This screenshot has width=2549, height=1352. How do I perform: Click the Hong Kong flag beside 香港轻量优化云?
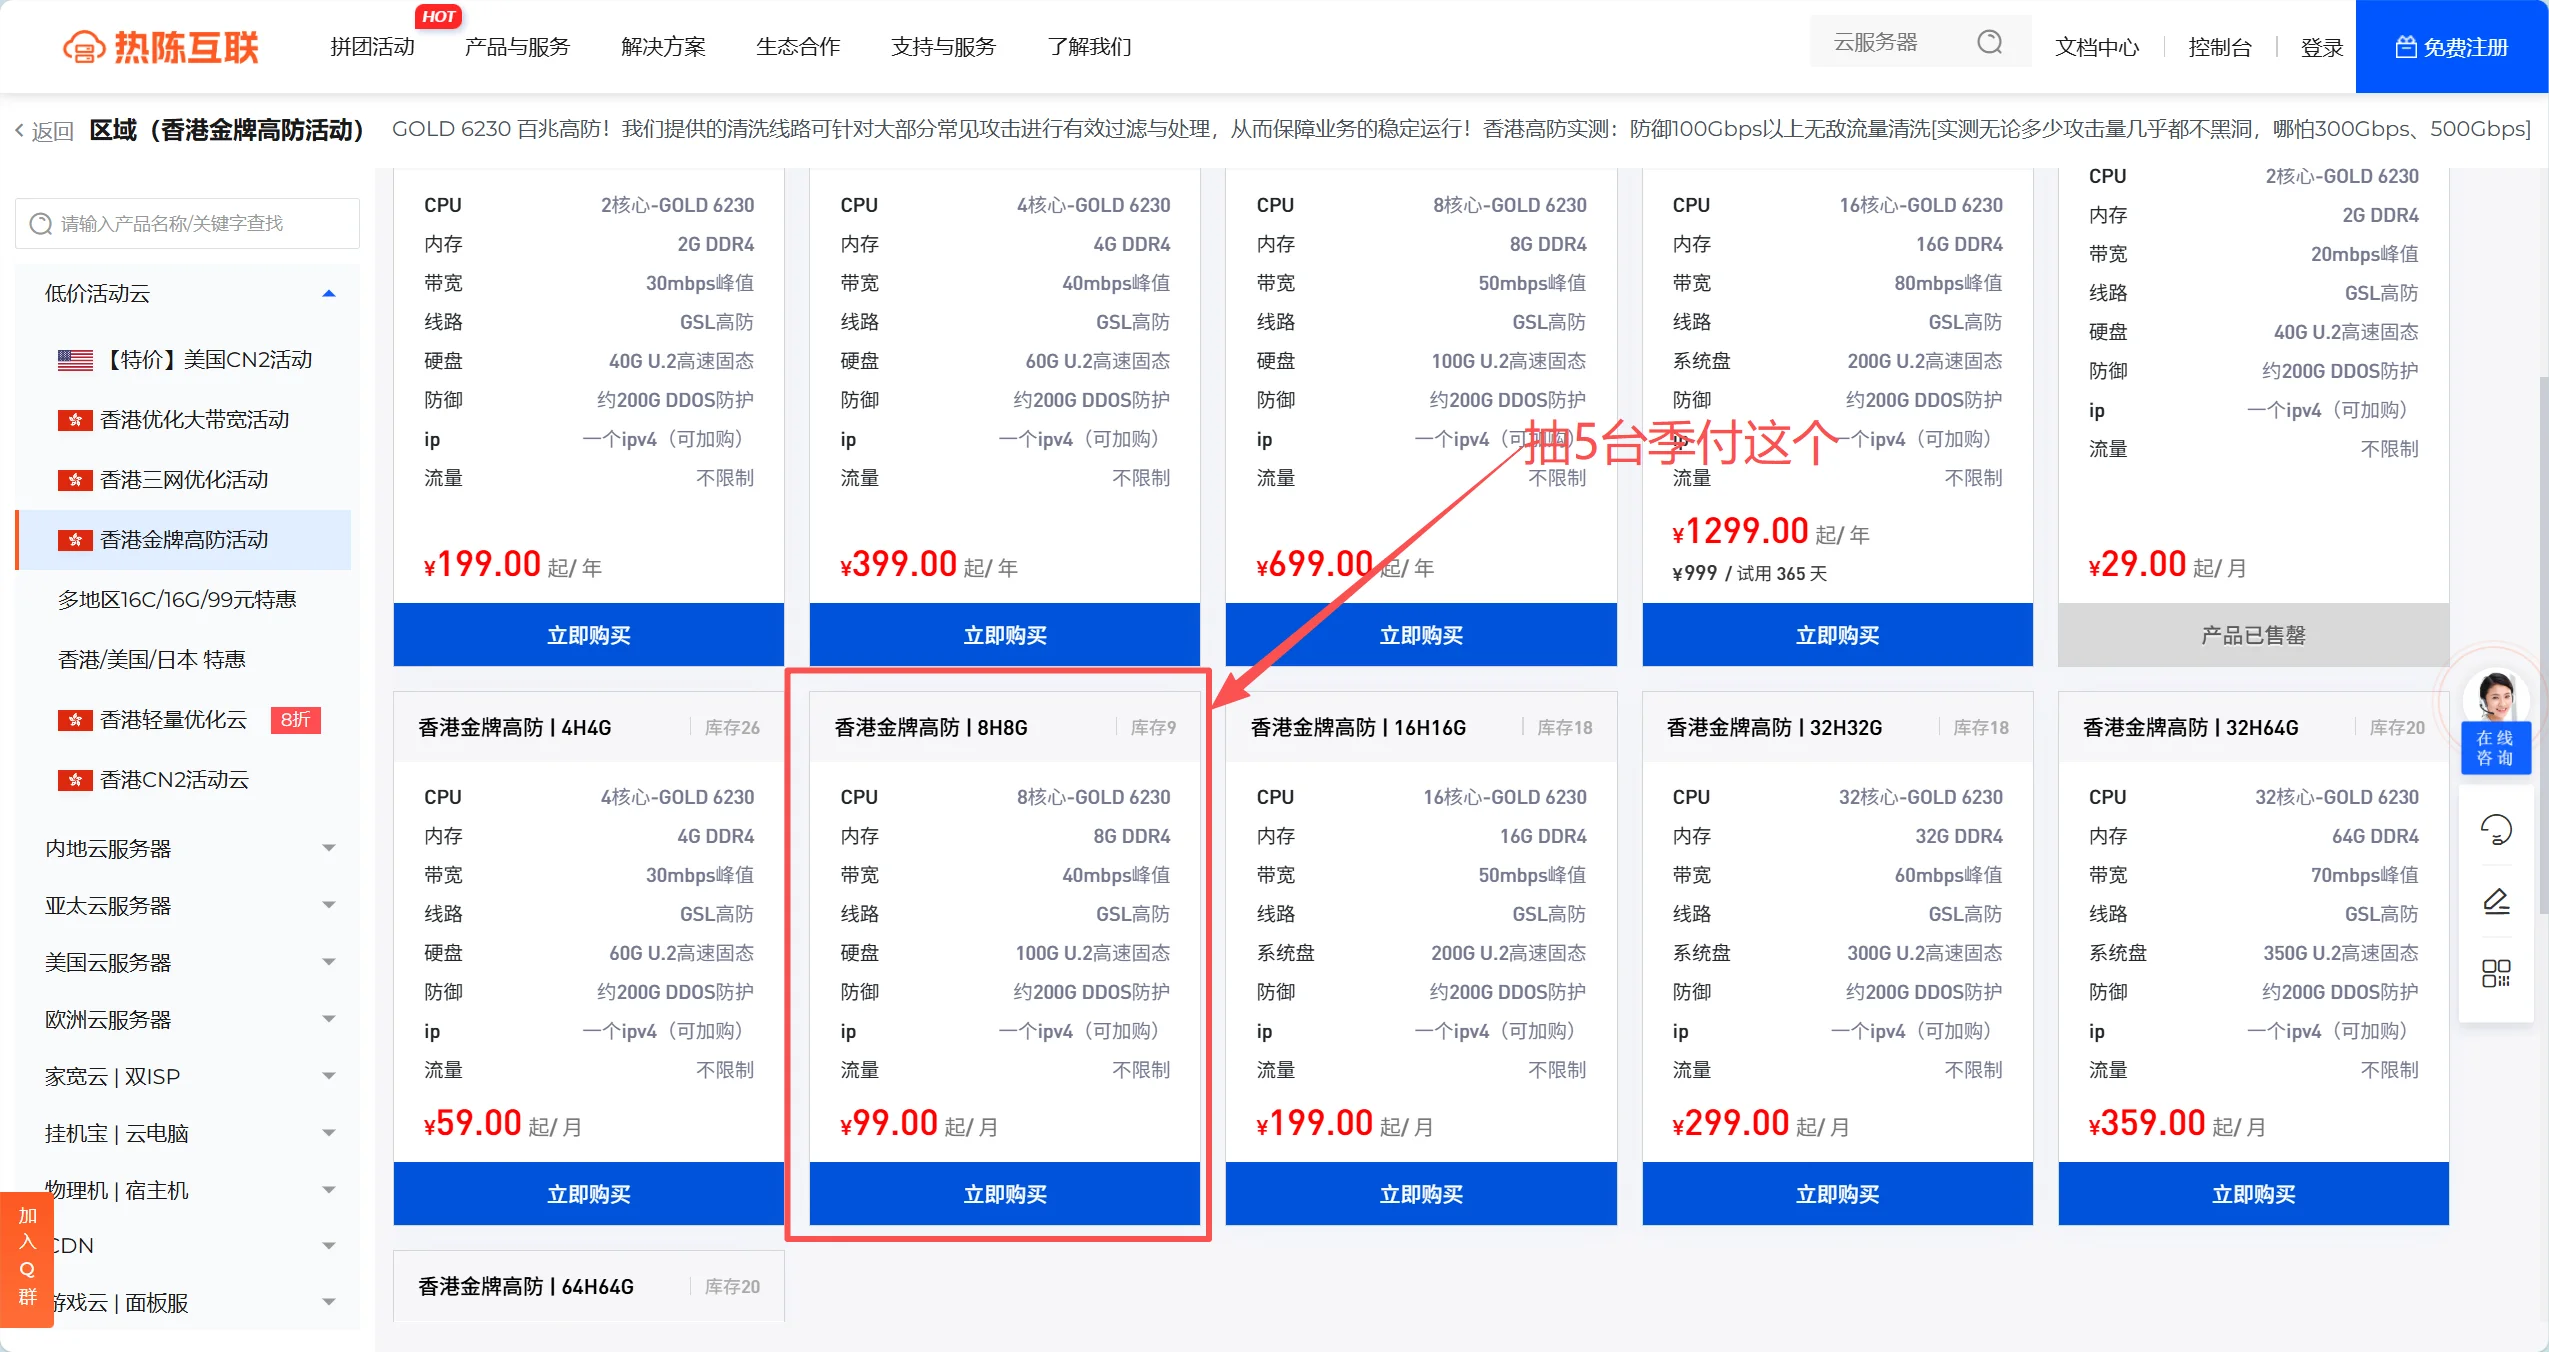(75, 720)
